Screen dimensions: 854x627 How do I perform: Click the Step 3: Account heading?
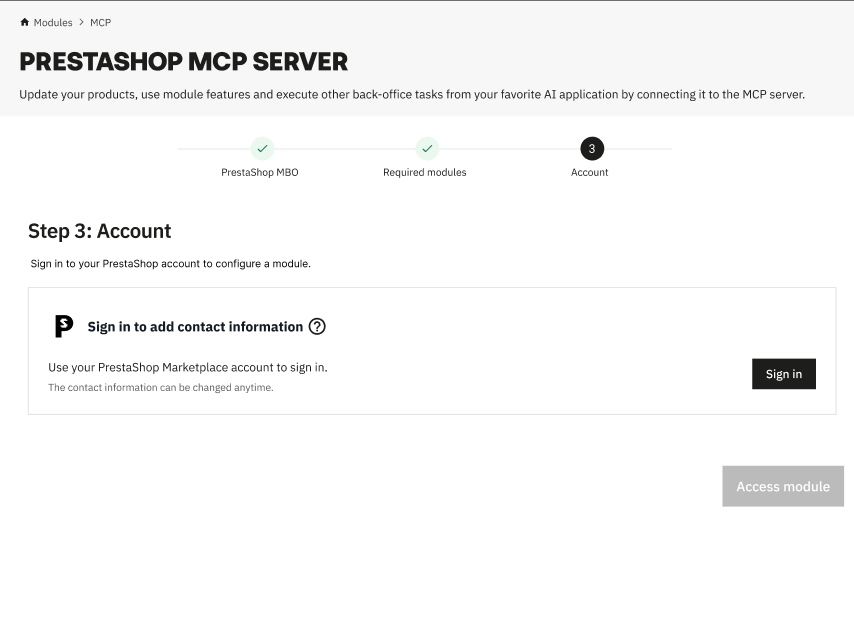click(x=100, y=231)
